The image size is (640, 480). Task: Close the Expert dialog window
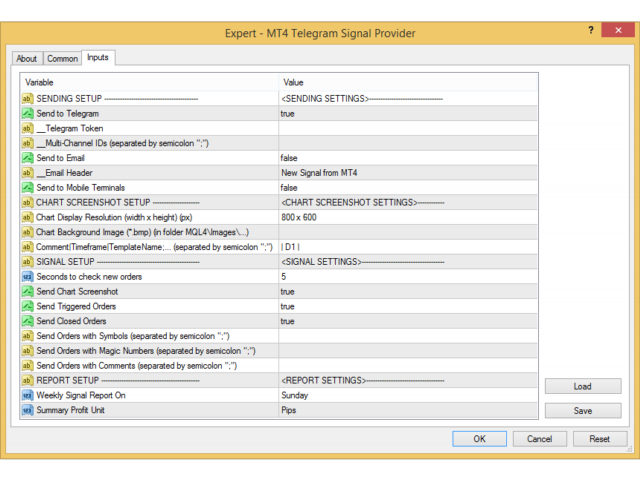point(618,30)
